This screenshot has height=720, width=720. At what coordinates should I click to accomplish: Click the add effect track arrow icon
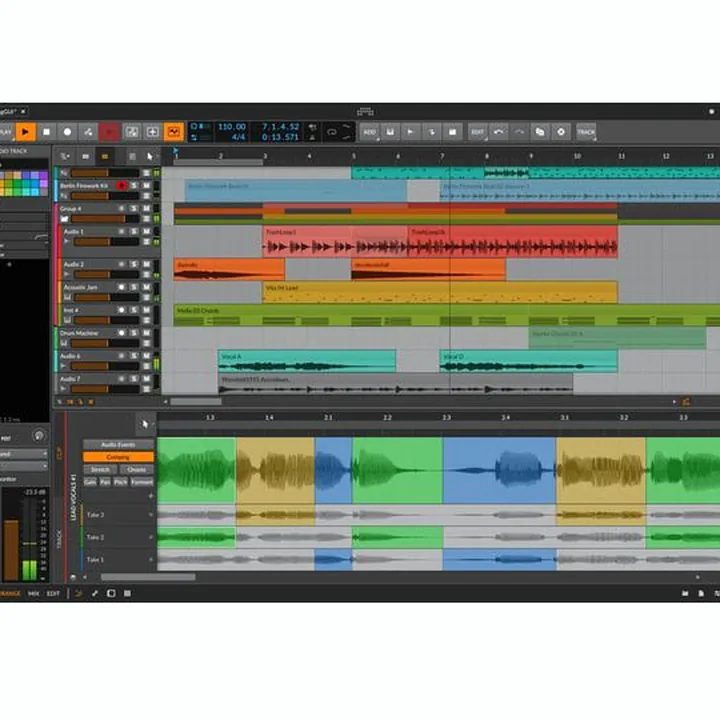[x=432, y=132]
